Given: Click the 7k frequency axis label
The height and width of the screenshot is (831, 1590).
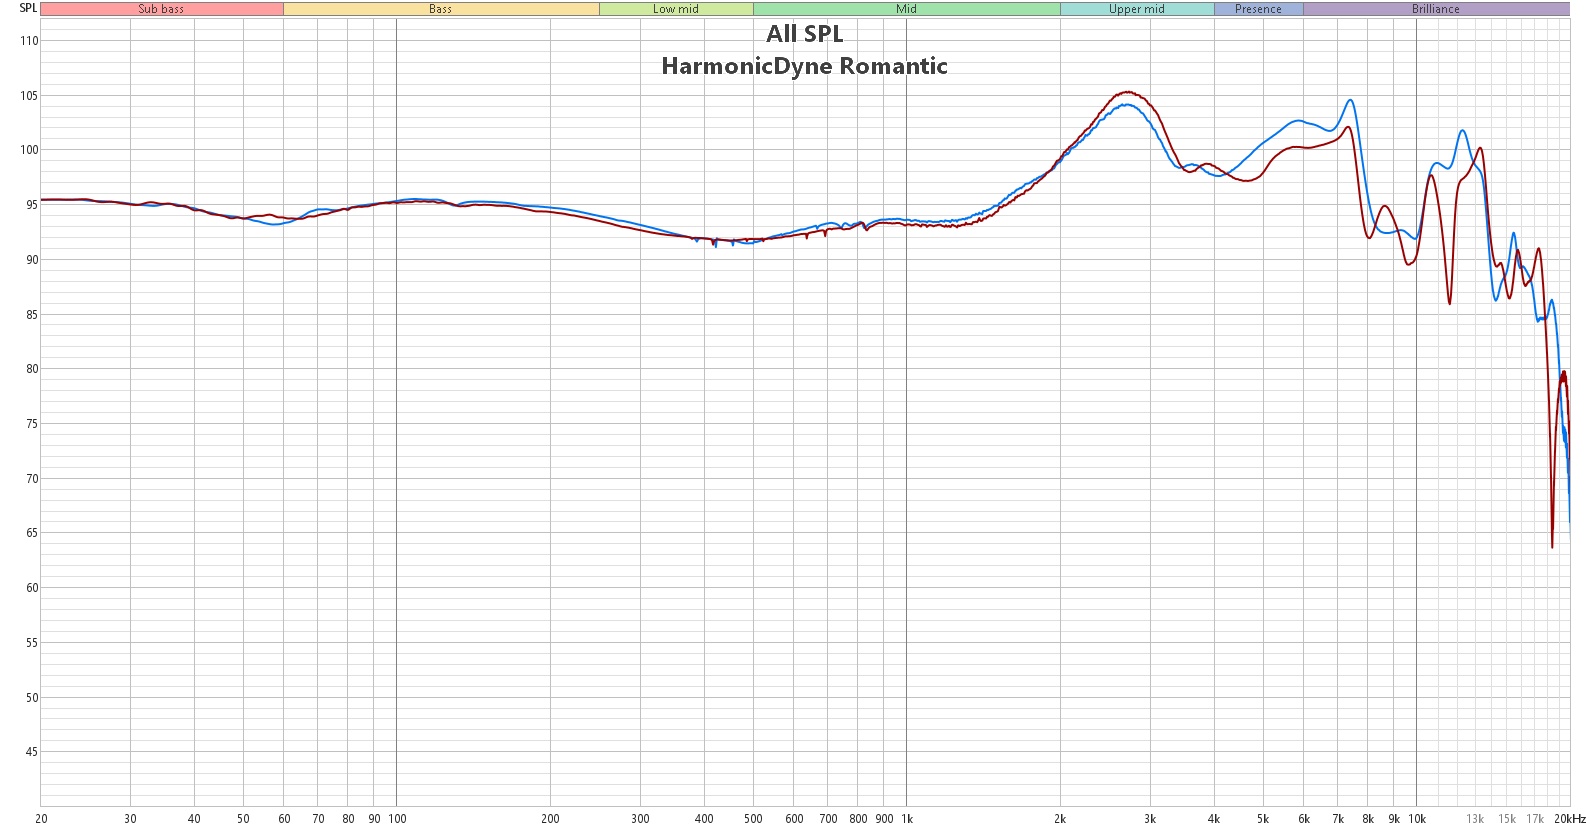Looking at the screenshot, I should click(1338, 819).
